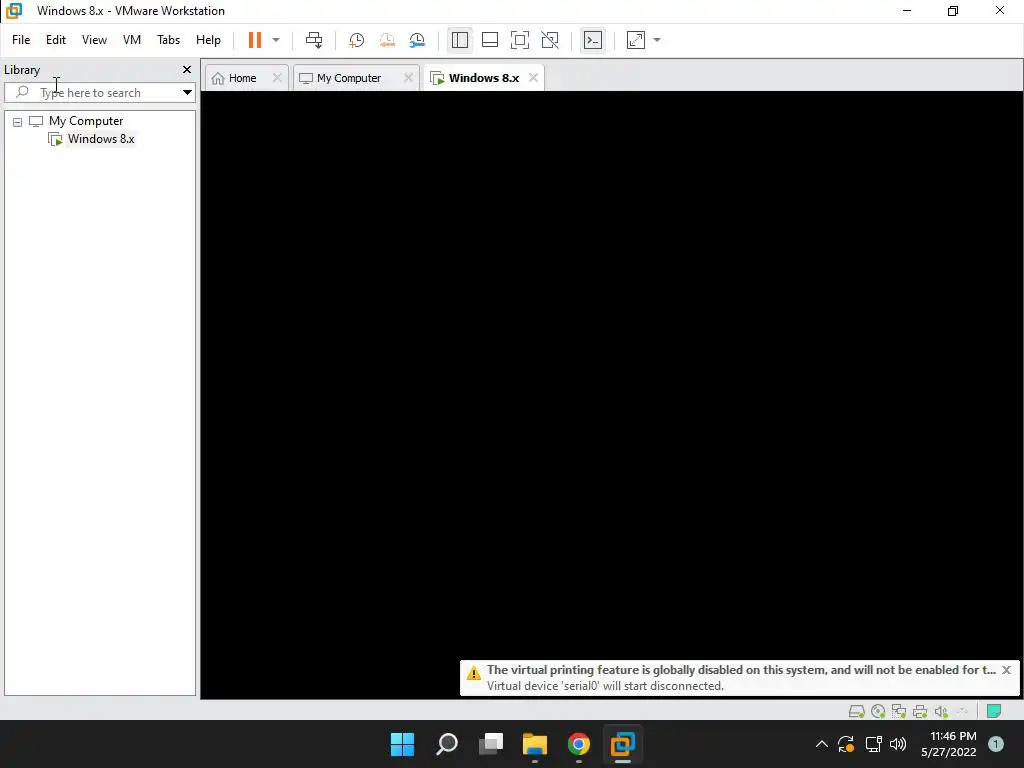
Task: Show hidden system tray icons
Action: [822, 744]
